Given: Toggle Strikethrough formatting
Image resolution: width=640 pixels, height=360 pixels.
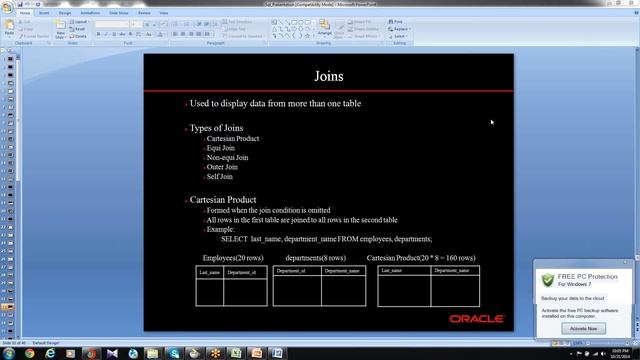Looking at the screenshot, I should tap(122, 34).
